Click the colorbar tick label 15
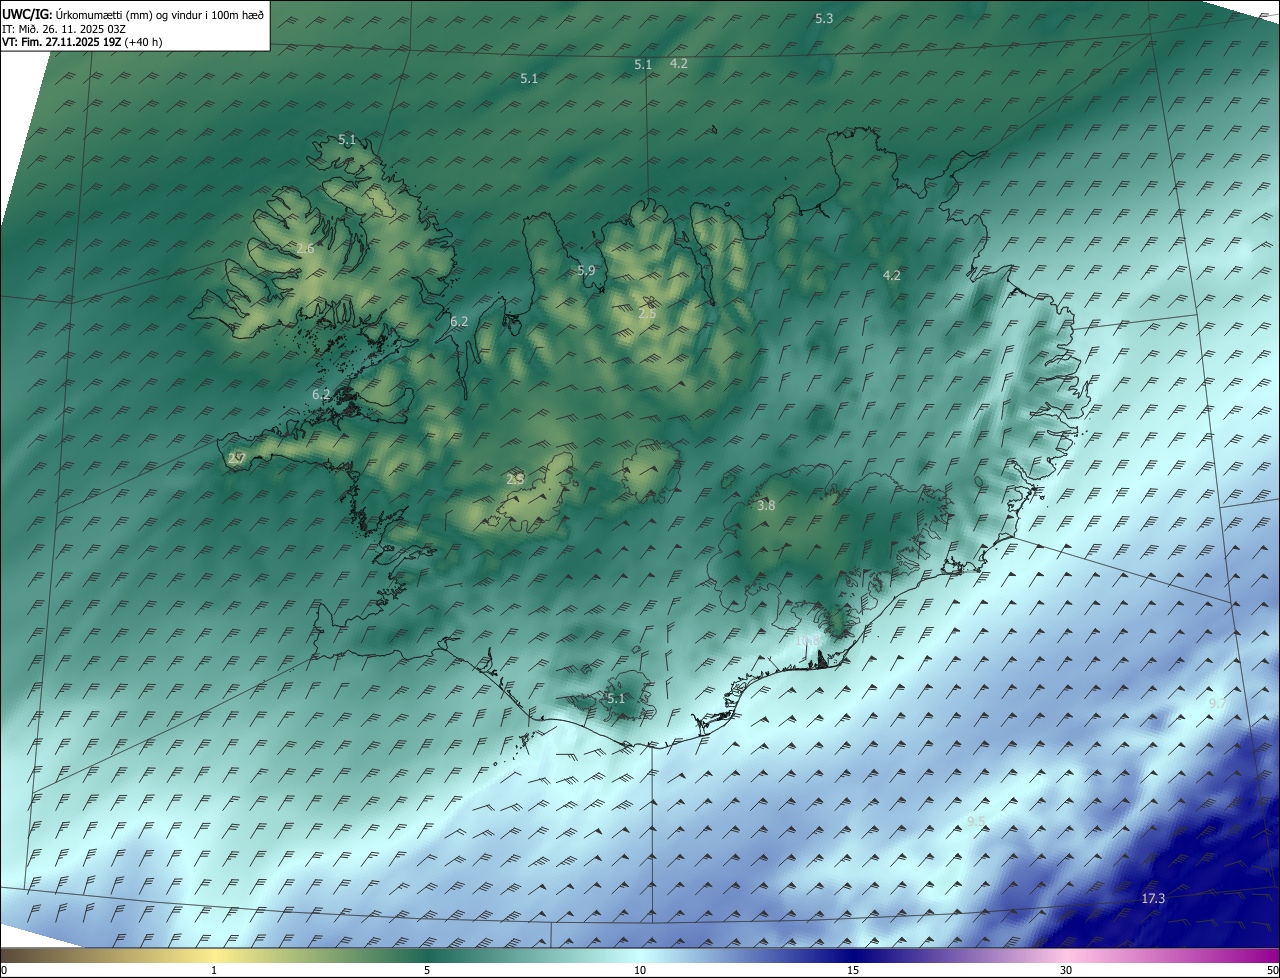Screen dimensions: 1280x978 tap(853, 970)
